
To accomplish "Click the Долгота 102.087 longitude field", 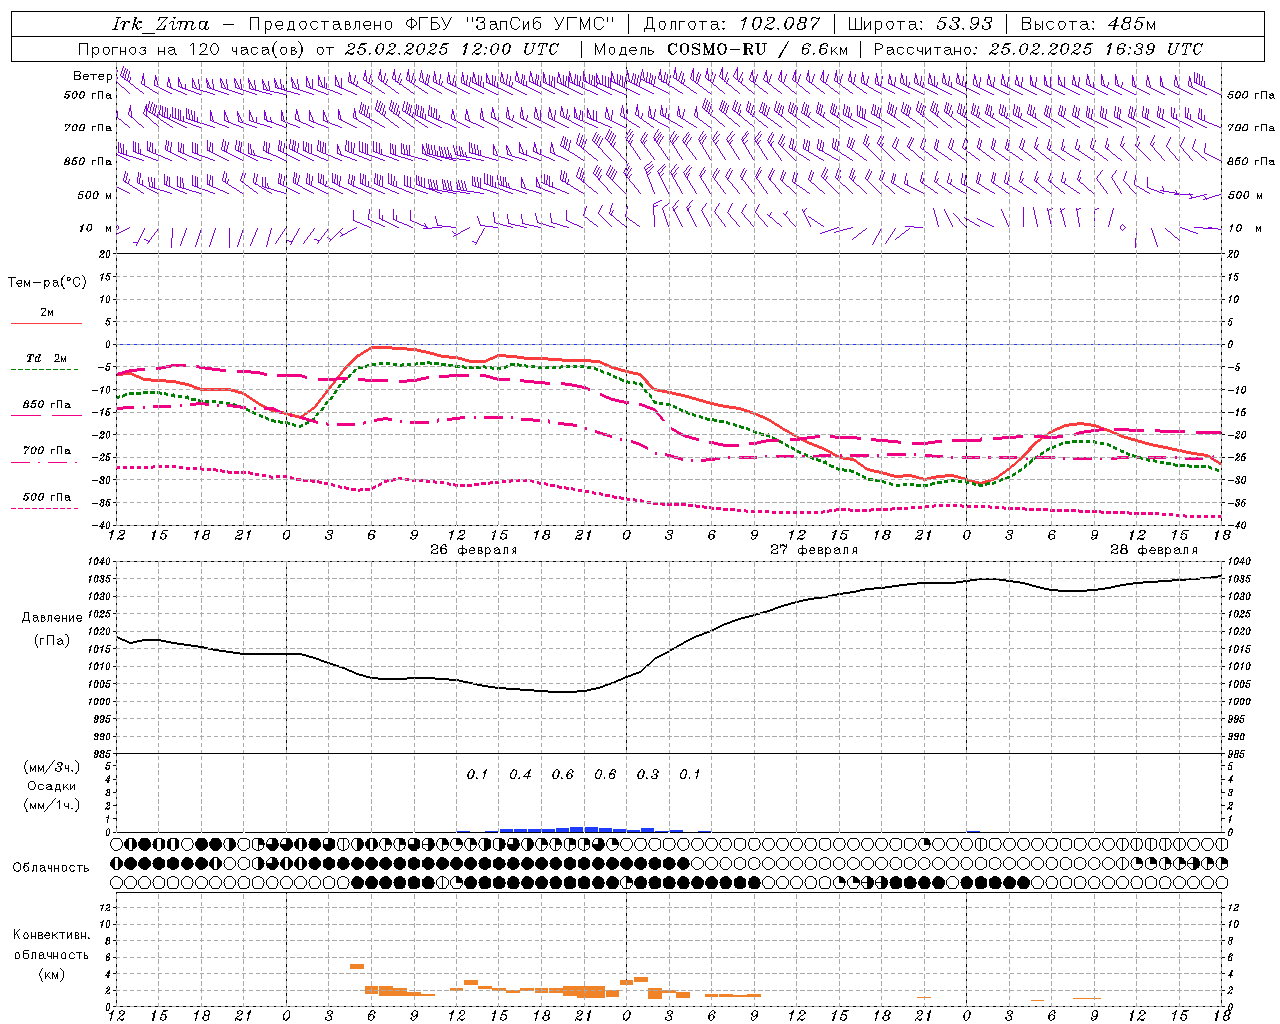I will 731,24.
